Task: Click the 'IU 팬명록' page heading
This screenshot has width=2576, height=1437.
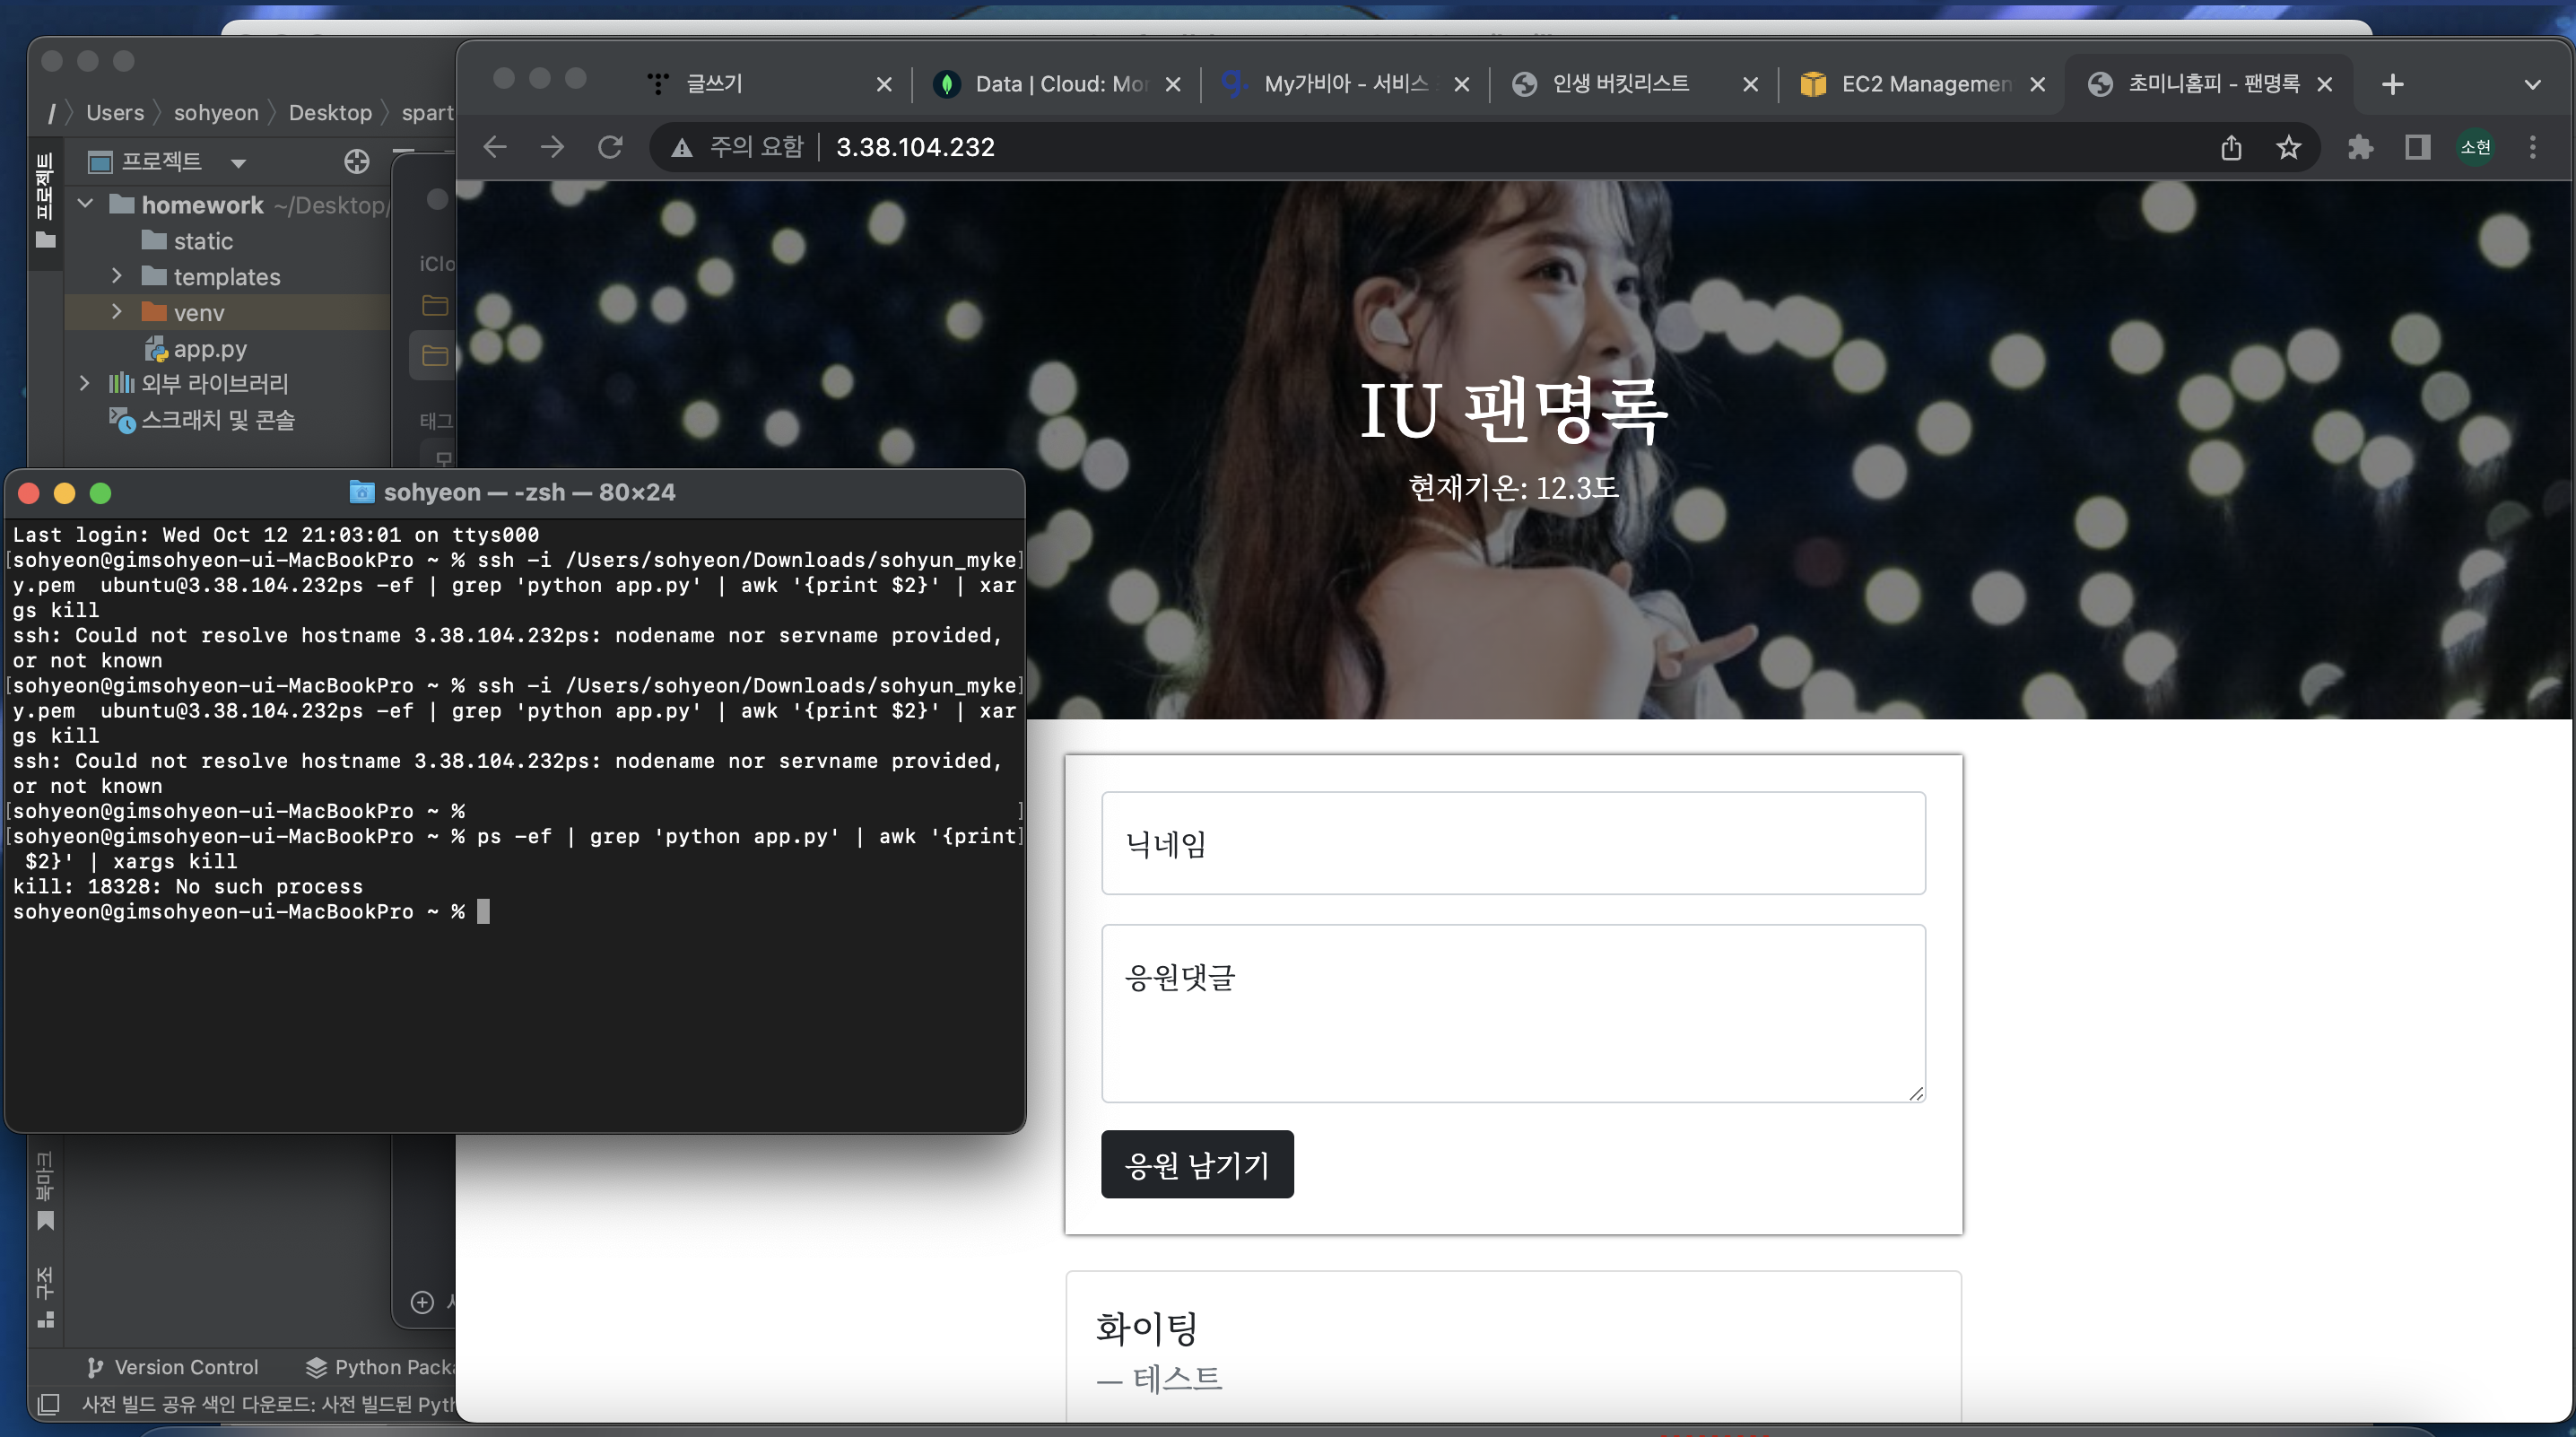Action: coord(1513,409)
